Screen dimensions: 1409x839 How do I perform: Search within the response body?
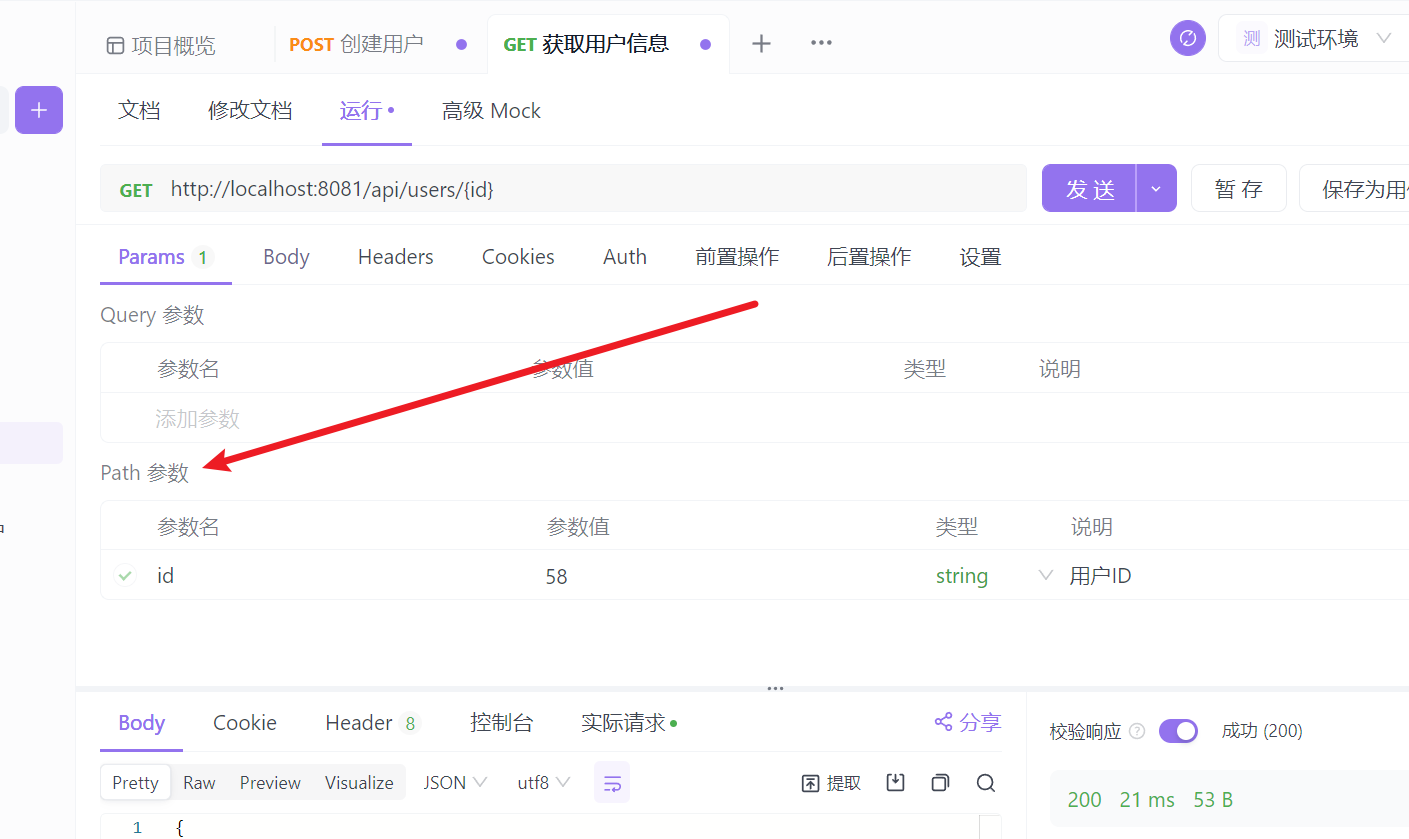(986, 783)
